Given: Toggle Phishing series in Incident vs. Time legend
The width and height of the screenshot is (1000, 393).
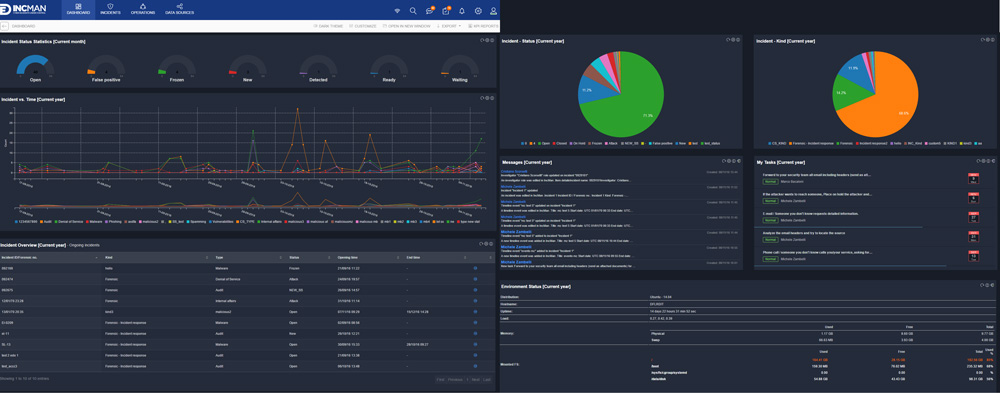Looking at the screenshot, I should (x=114, y=221).
